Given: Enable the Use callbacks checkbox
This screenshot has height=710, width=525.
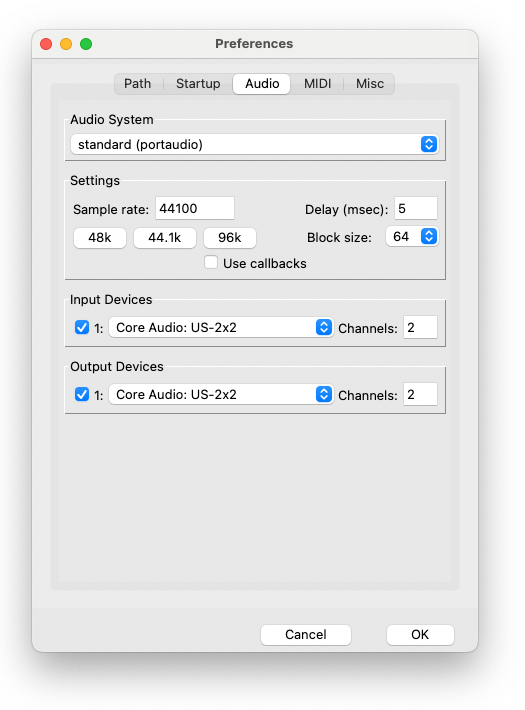Looking at the screenshot, I should (211, 263).
